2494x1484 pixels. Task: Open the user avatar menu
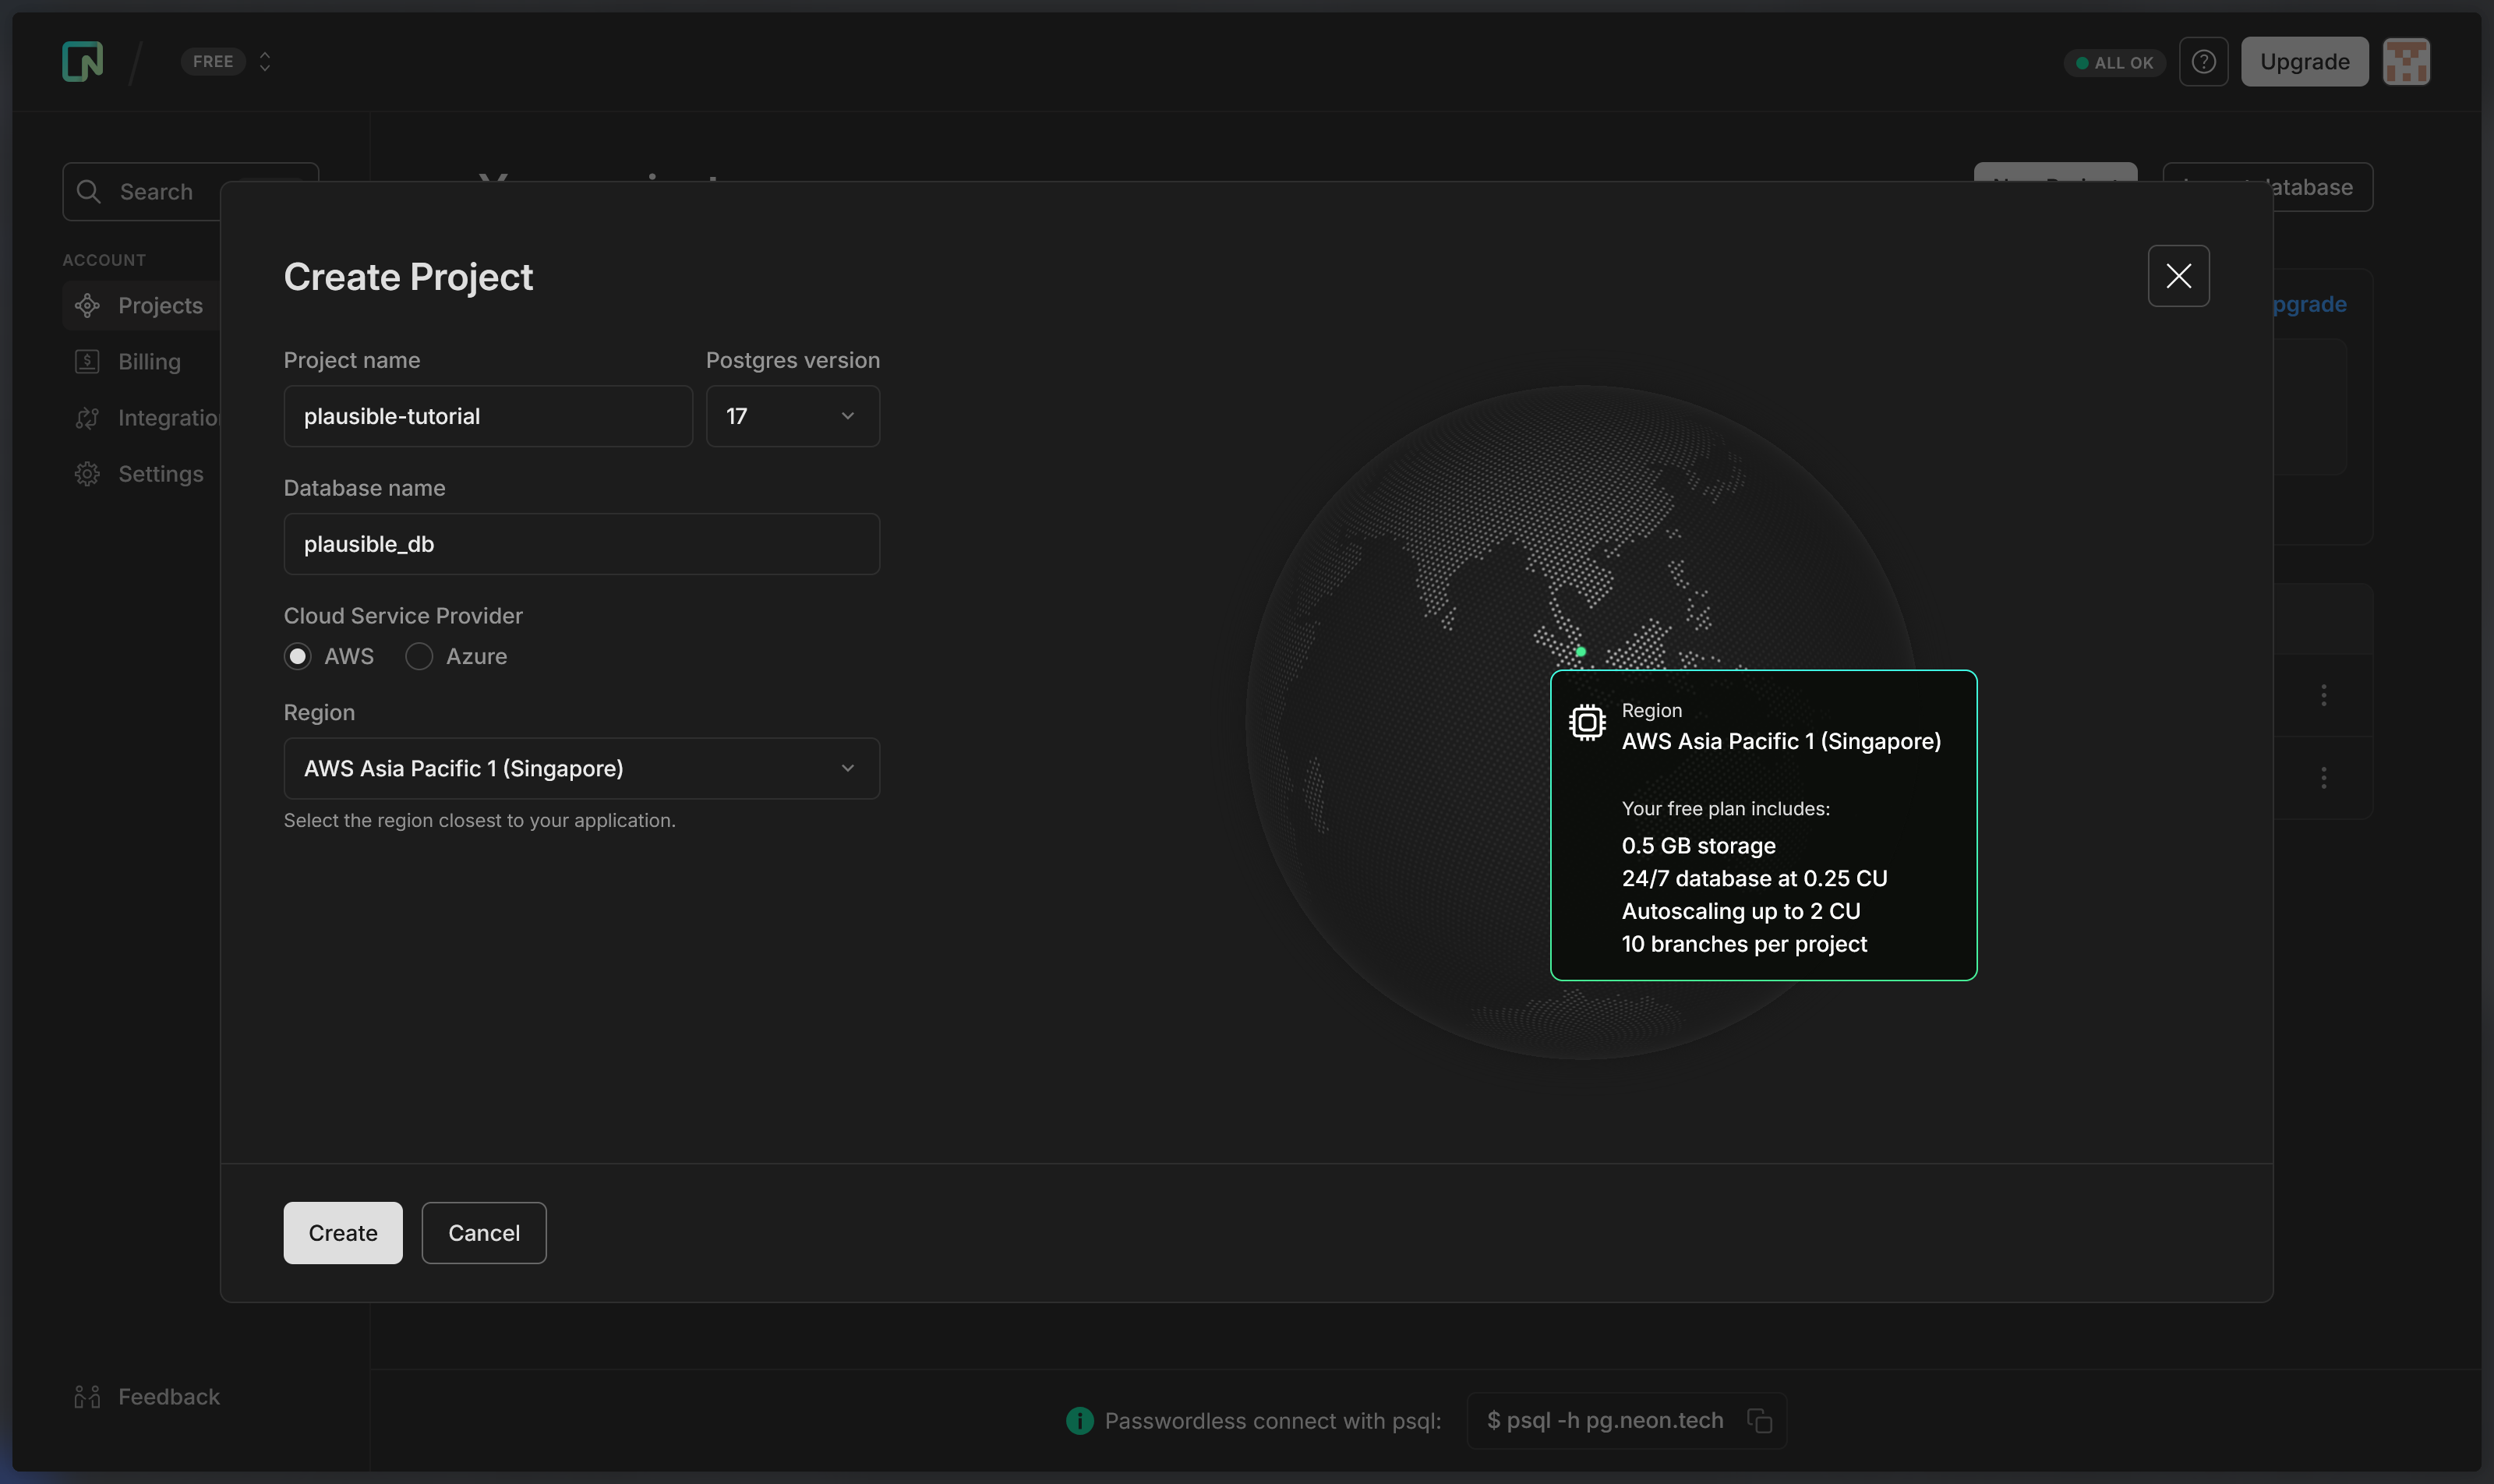[x=2406, y=62]
